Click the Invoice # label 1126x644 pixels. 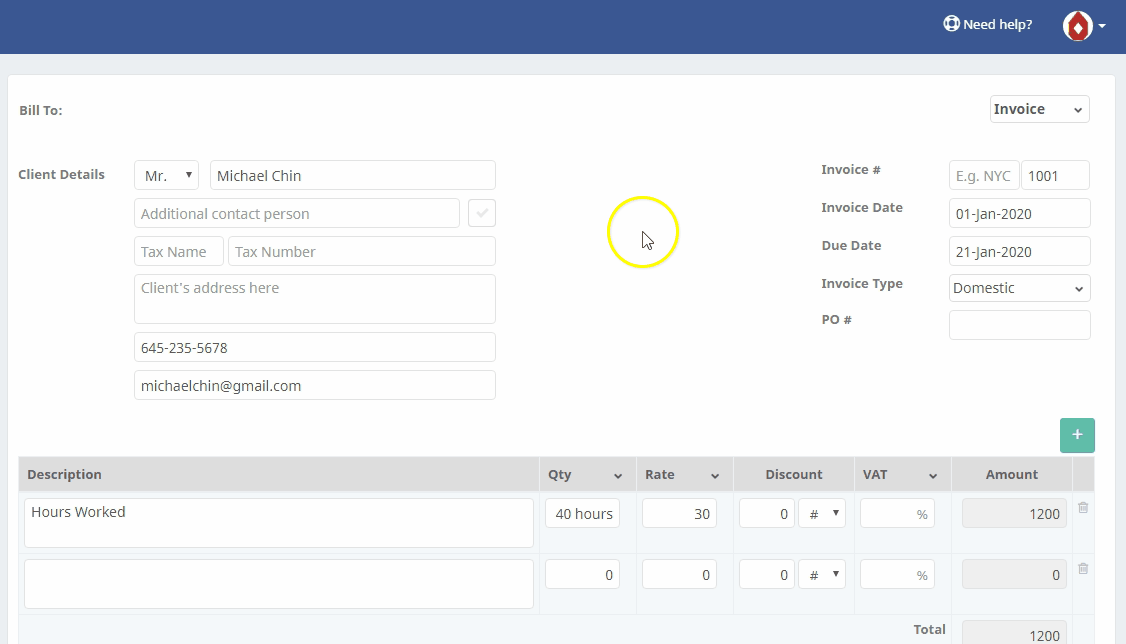851,169
